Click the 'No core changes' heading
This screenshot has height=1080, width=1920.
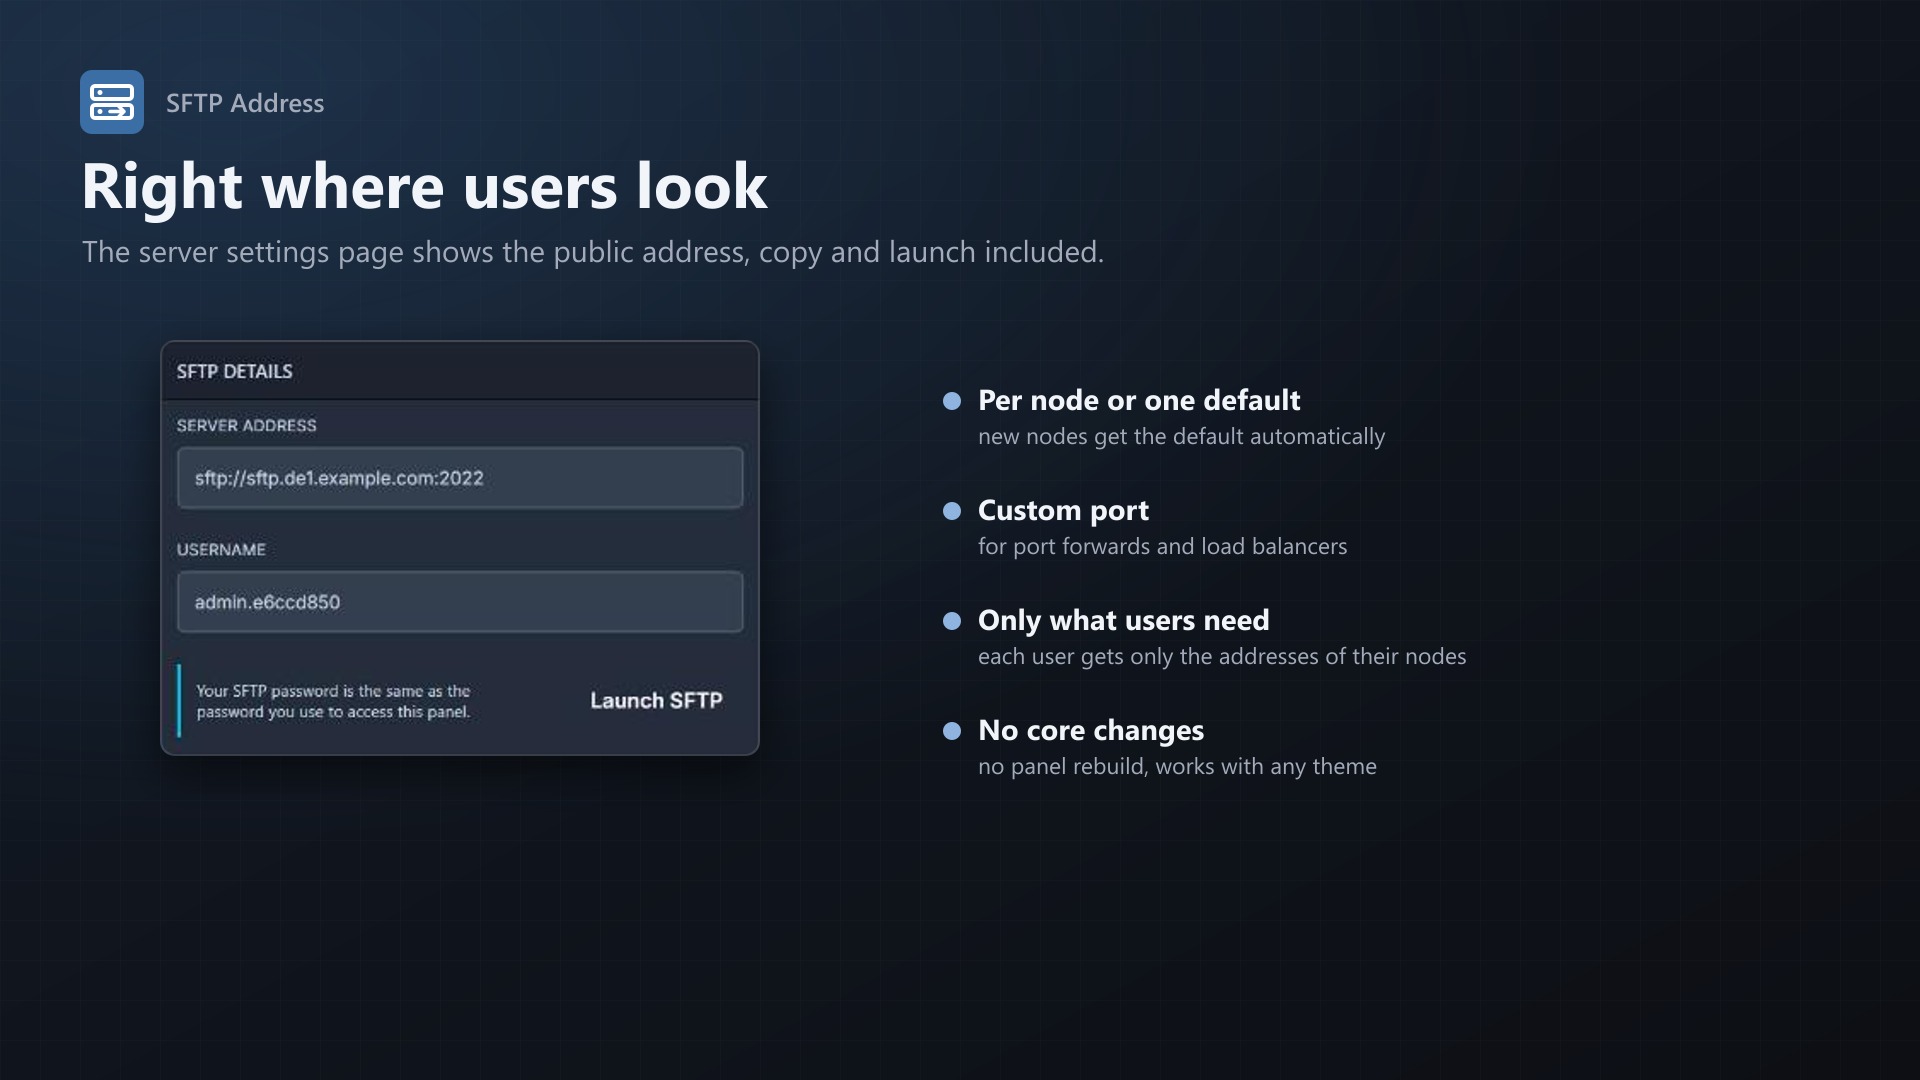(x=1091, y=731)
